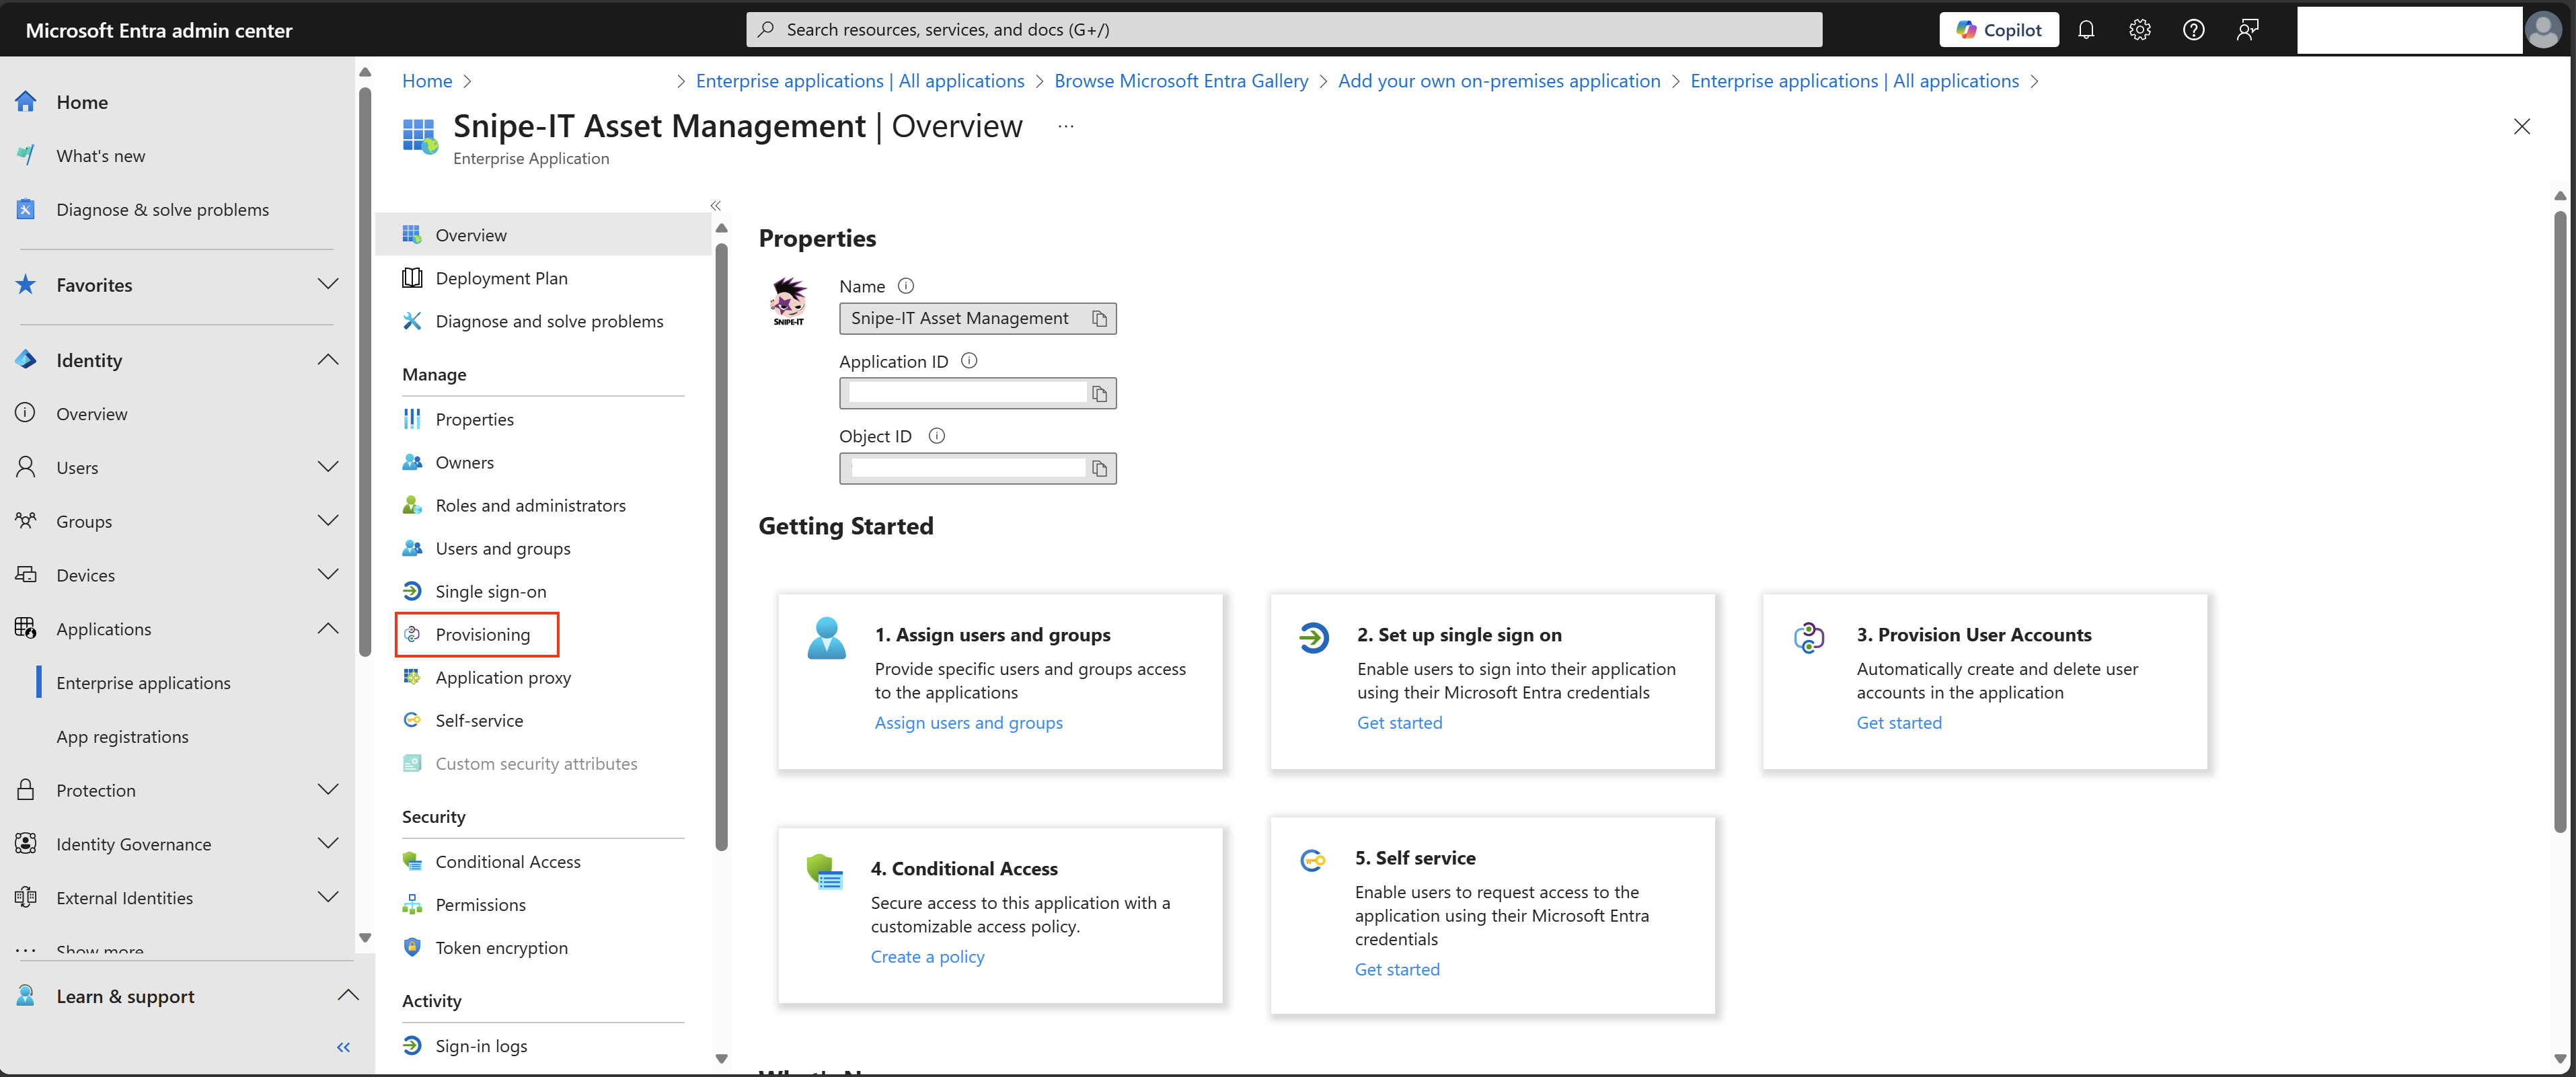Image resolution: width=2576 pixels, height=1077 pixels.
Task: Open the help question mark icon
Action: point(2193,30)
